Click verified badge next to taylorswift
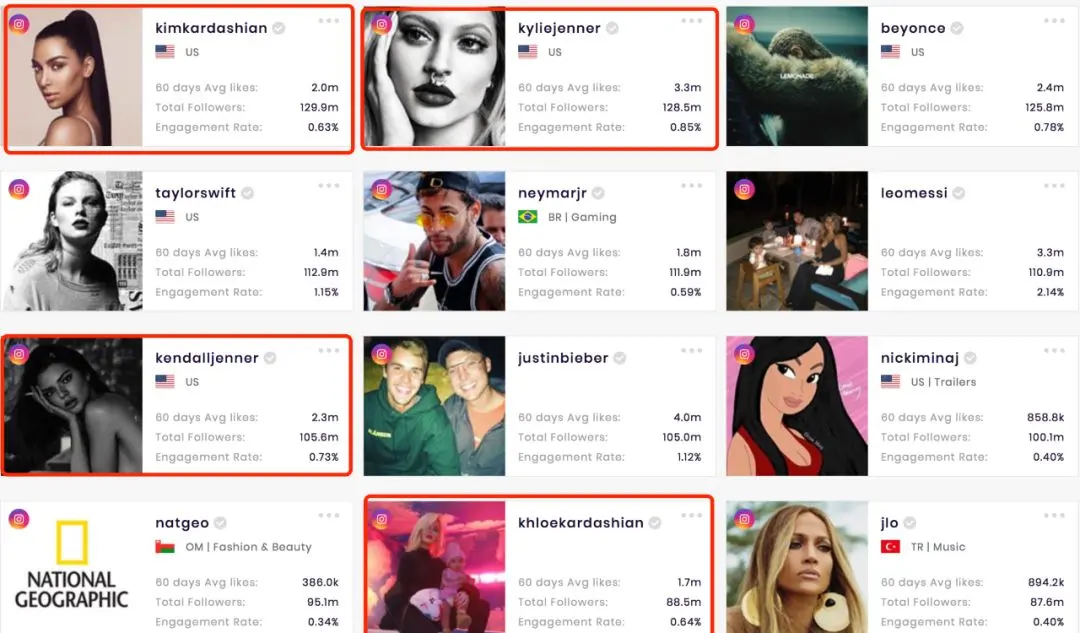The image size is (1080, 633). point(247,193)
